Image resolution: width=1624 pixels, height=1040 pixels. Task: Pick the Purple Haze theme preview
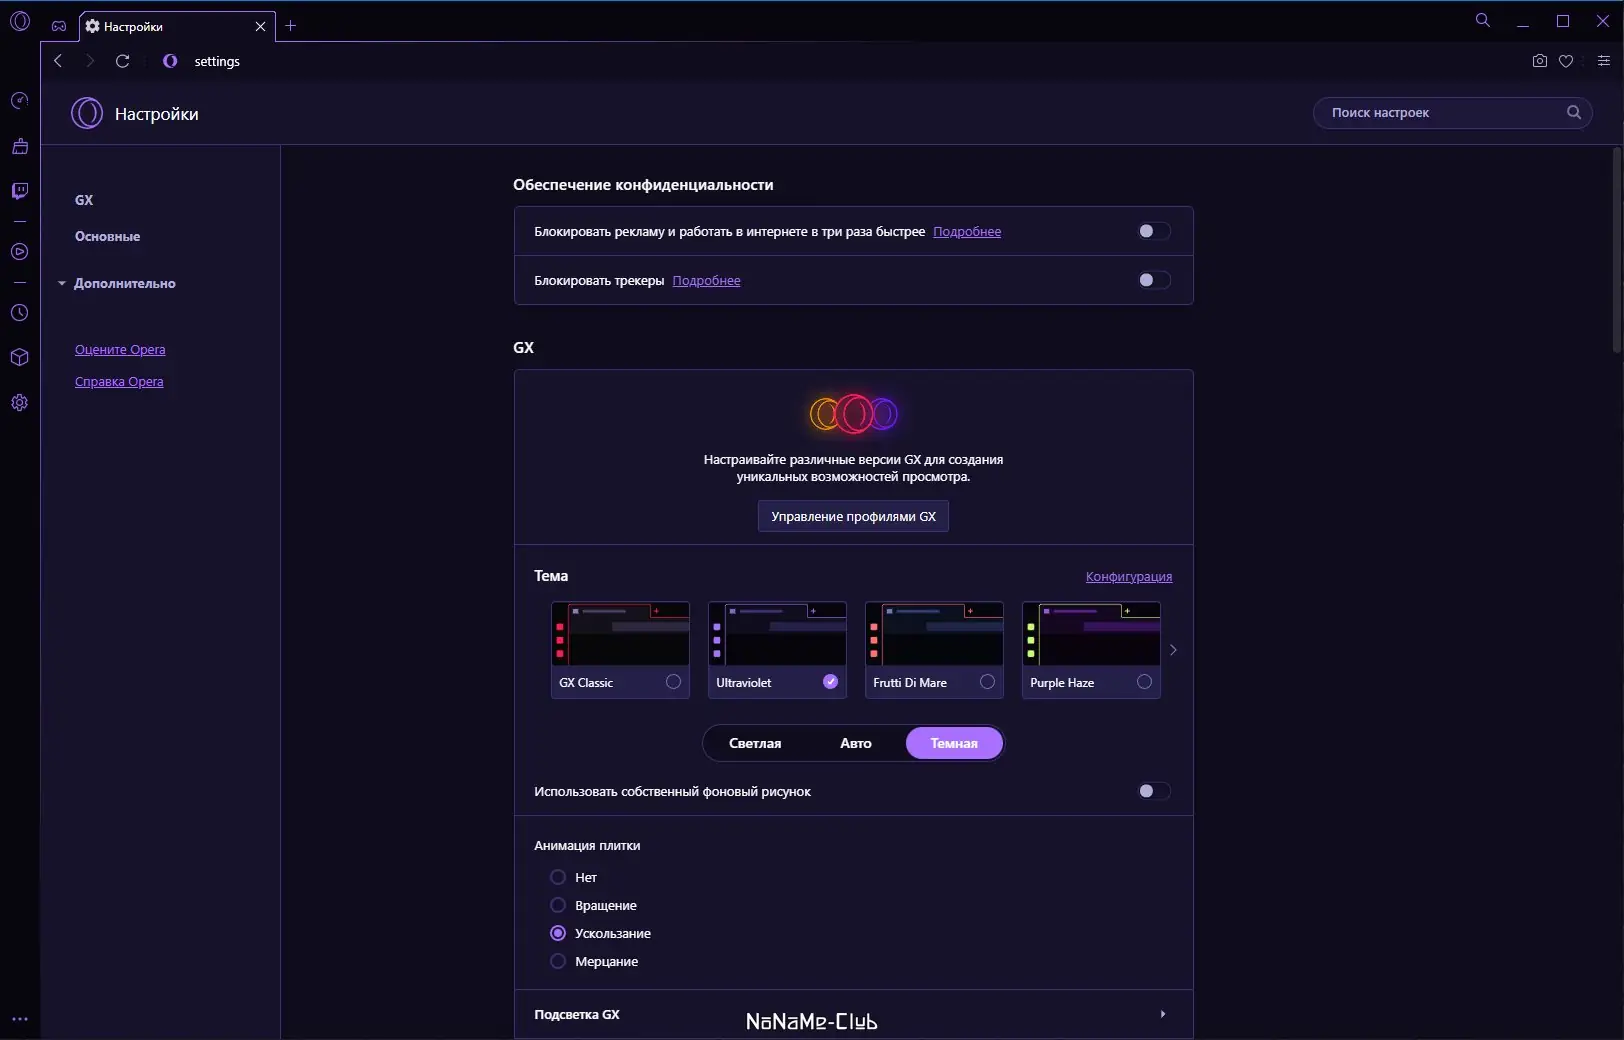click(x=1091, y=634)
